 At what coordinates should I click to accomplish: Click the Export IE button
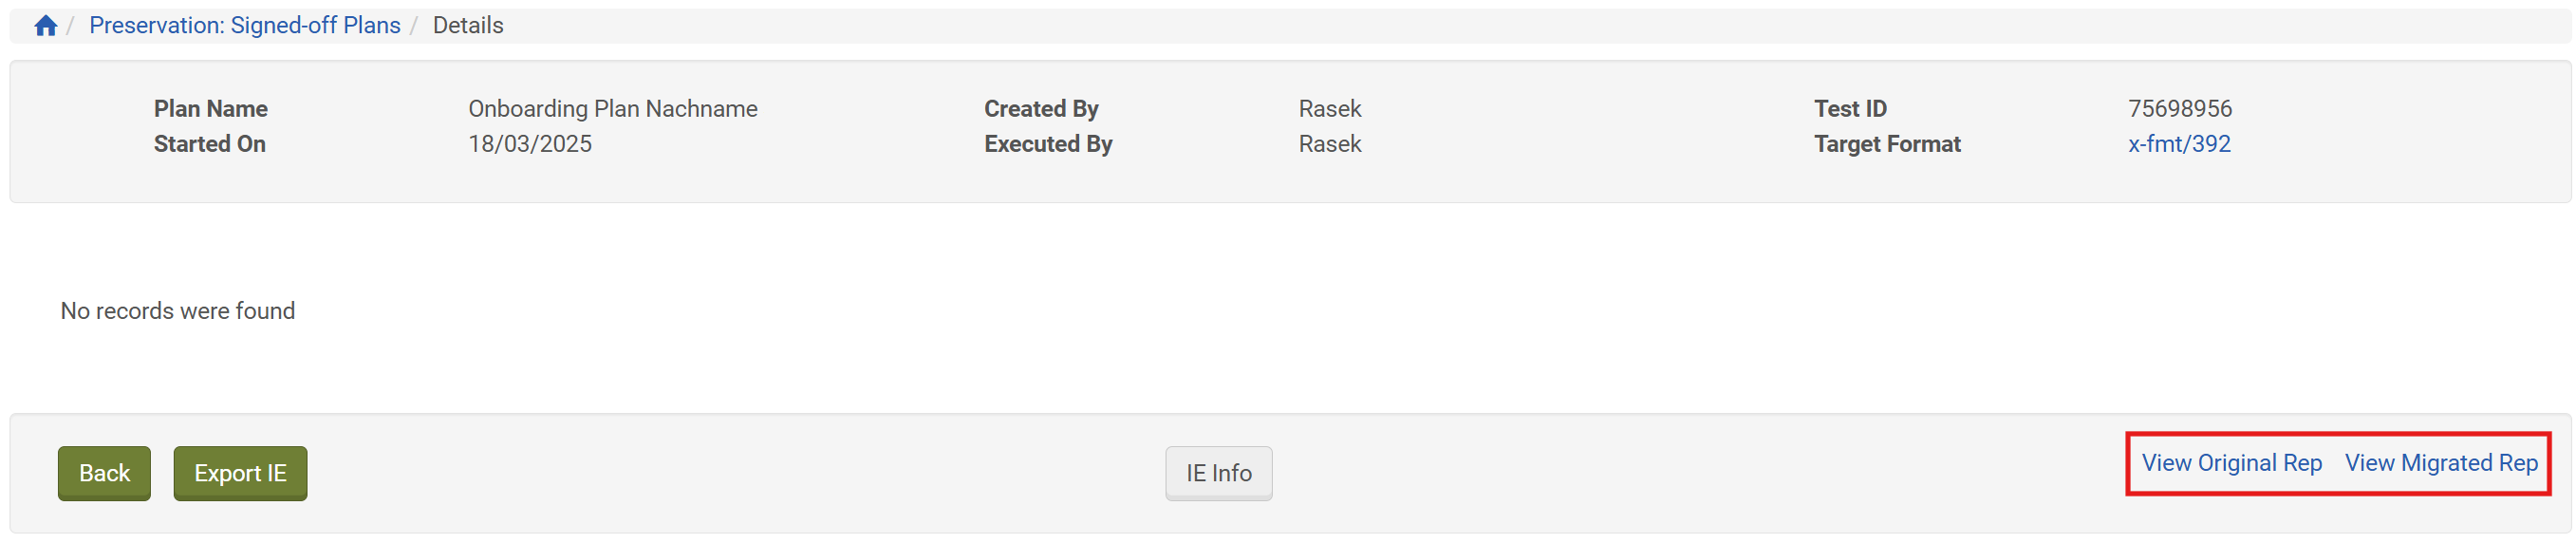coord(240,473)
